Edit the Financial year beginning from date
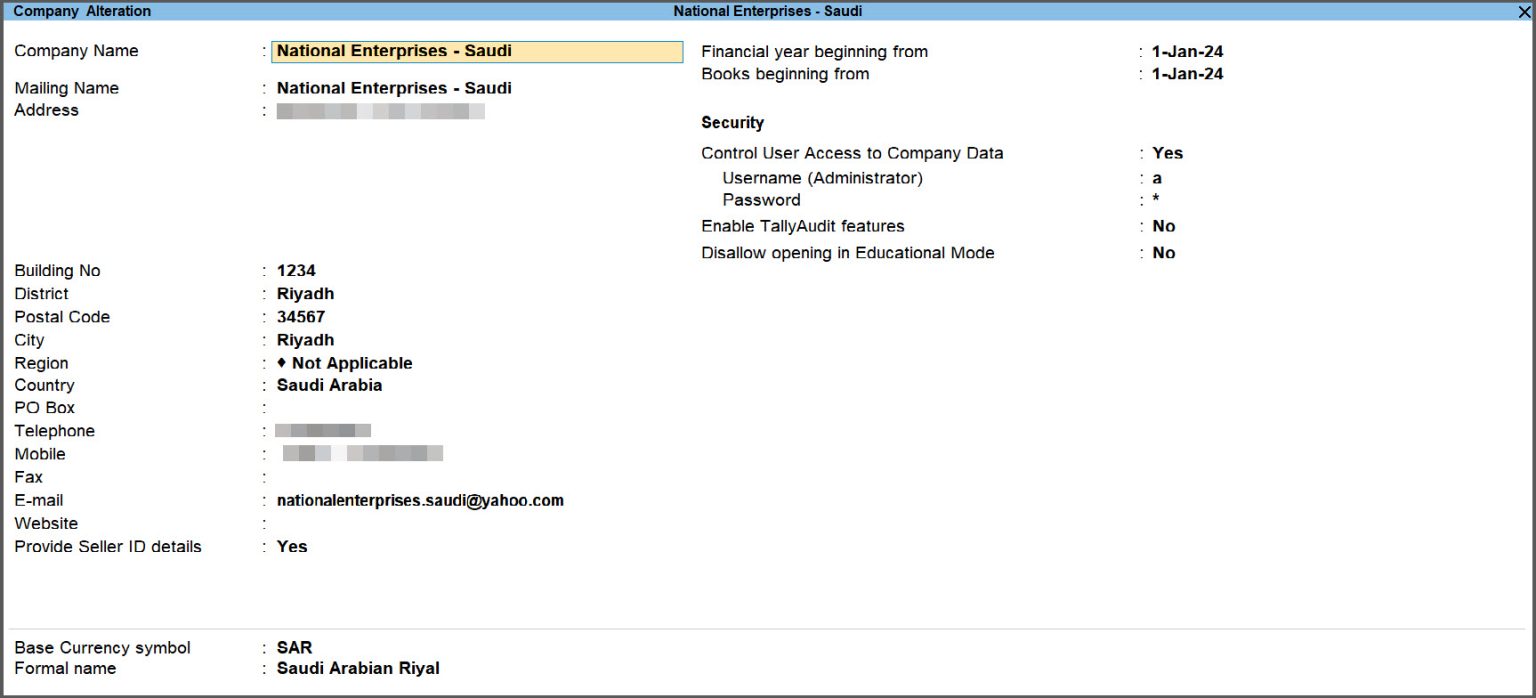Screen dimensions: 1536x698 (x=1186, y=51)
